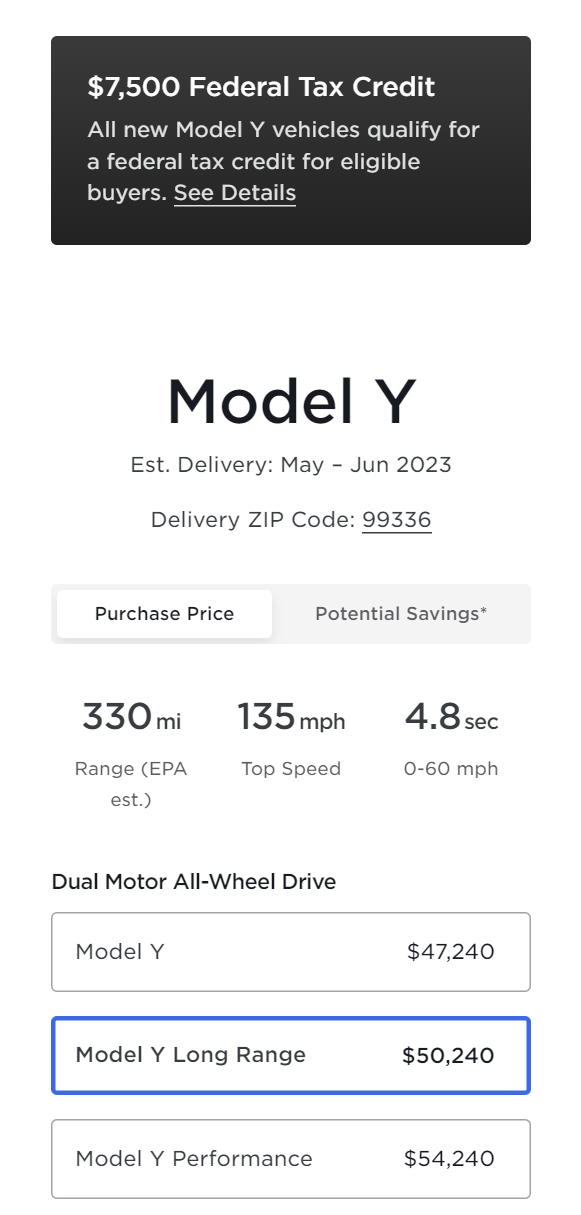Click the $50,240 Long Range price
The height and width of the screenshot is (1215, 581).
[x=448, y=1056]
